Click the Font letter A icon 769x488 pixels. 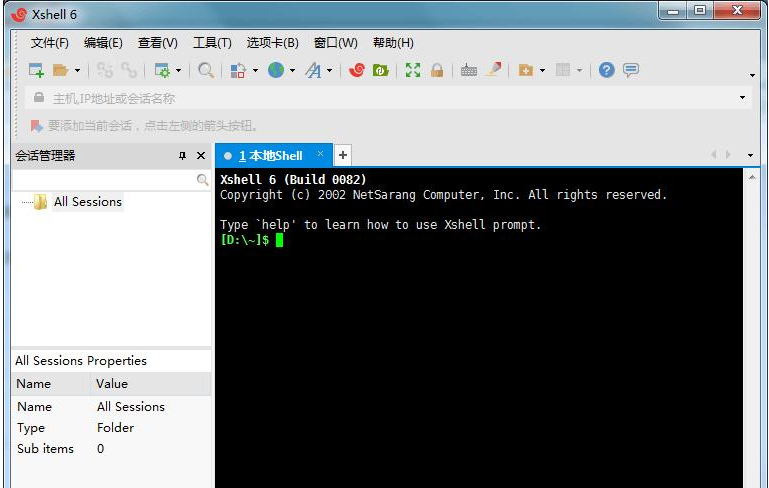[x=313, y=70]
